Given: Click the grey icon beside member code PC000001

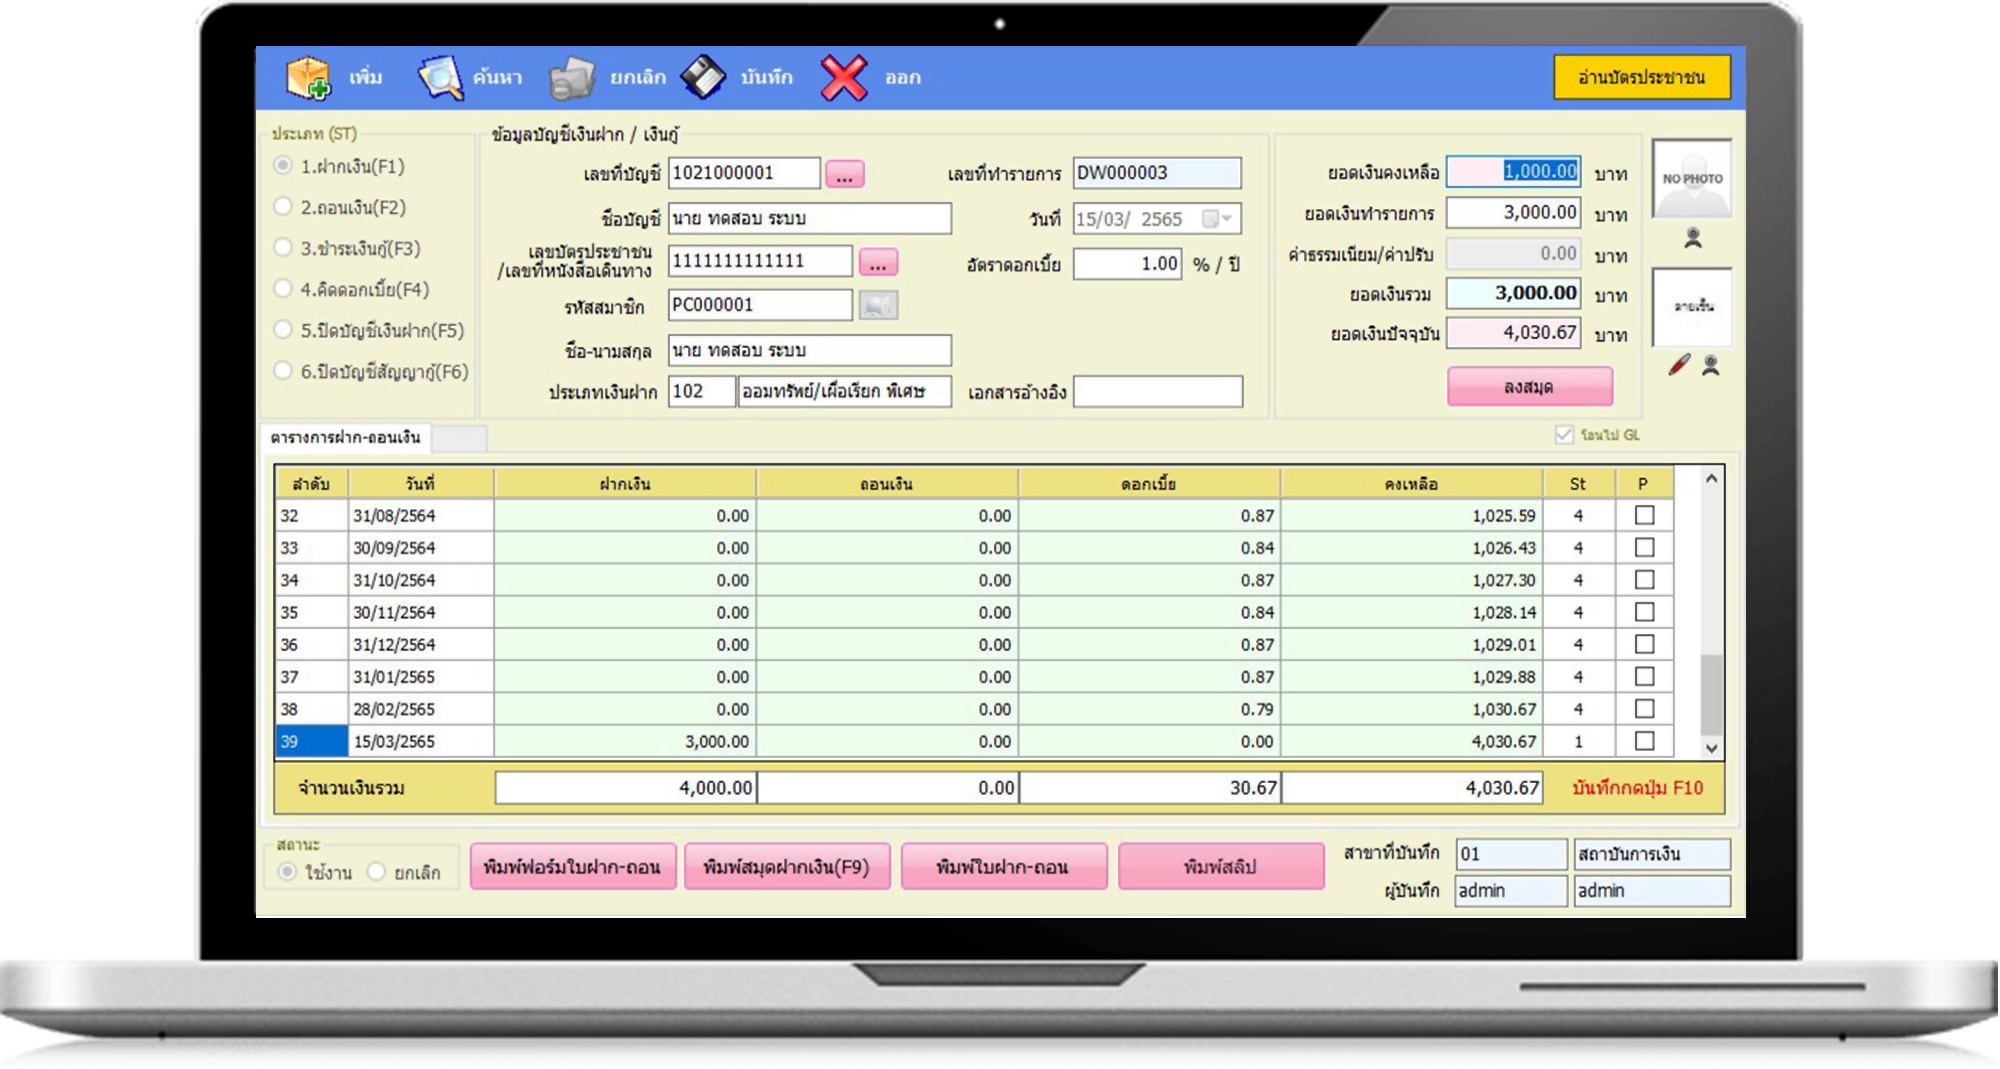Looking at the screenshot, I should [x=878, y=305].
